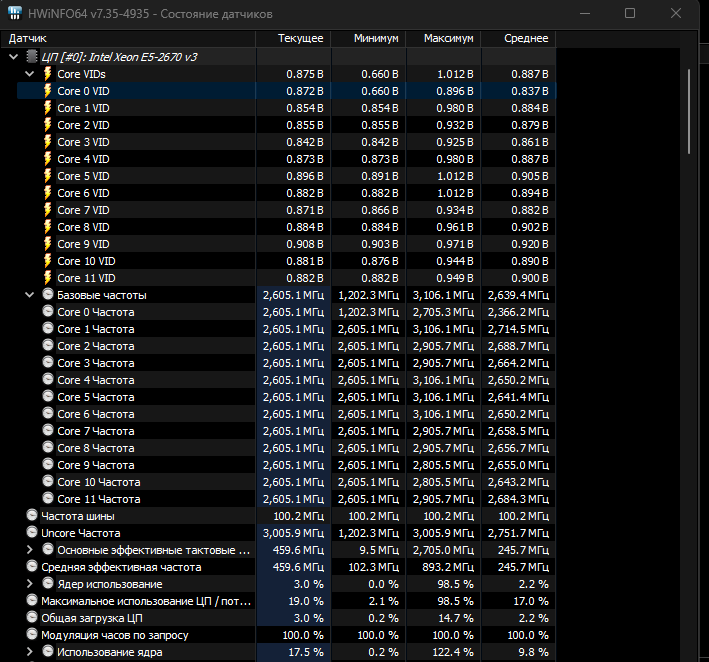Screen dimensions: 709x662
Task: Click the vertical scrollbar thumb
Action: [x=689, y=111]
